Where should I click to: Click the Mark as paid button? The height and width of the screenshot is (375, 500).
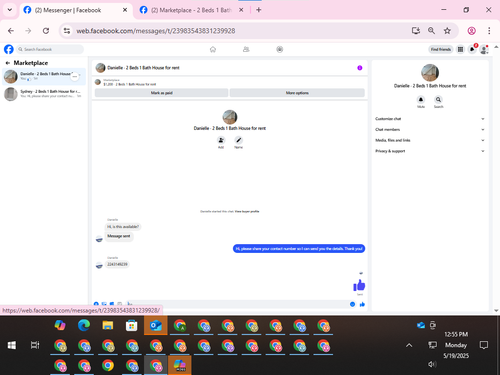[162, 93]
